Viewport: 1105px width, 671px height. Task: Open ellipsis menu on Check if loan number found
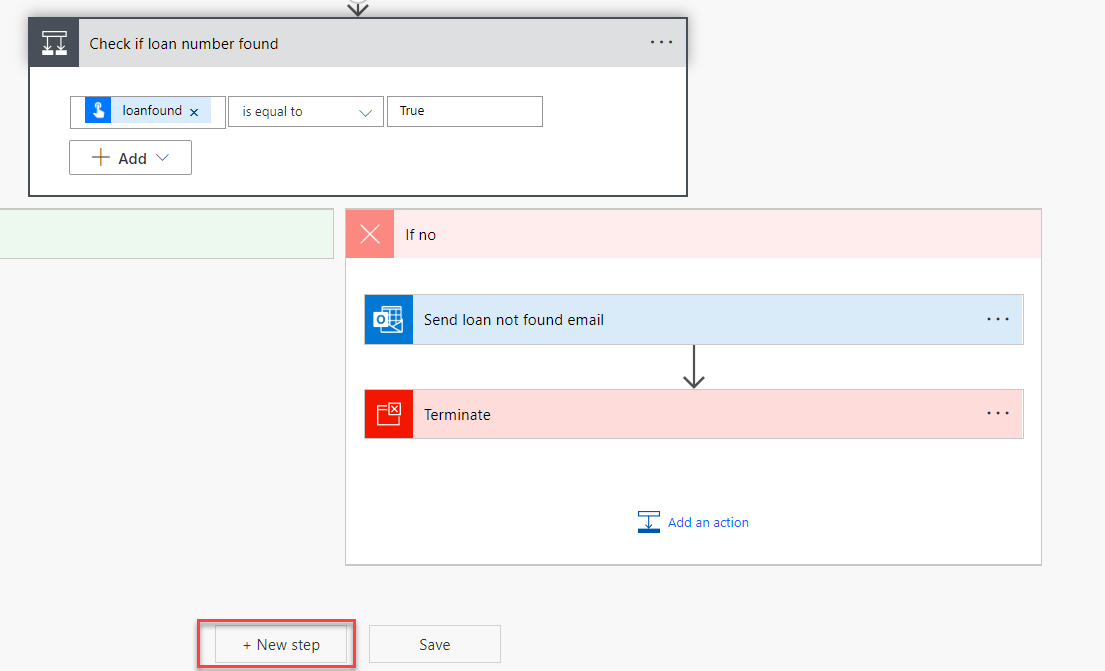[661, 42]
